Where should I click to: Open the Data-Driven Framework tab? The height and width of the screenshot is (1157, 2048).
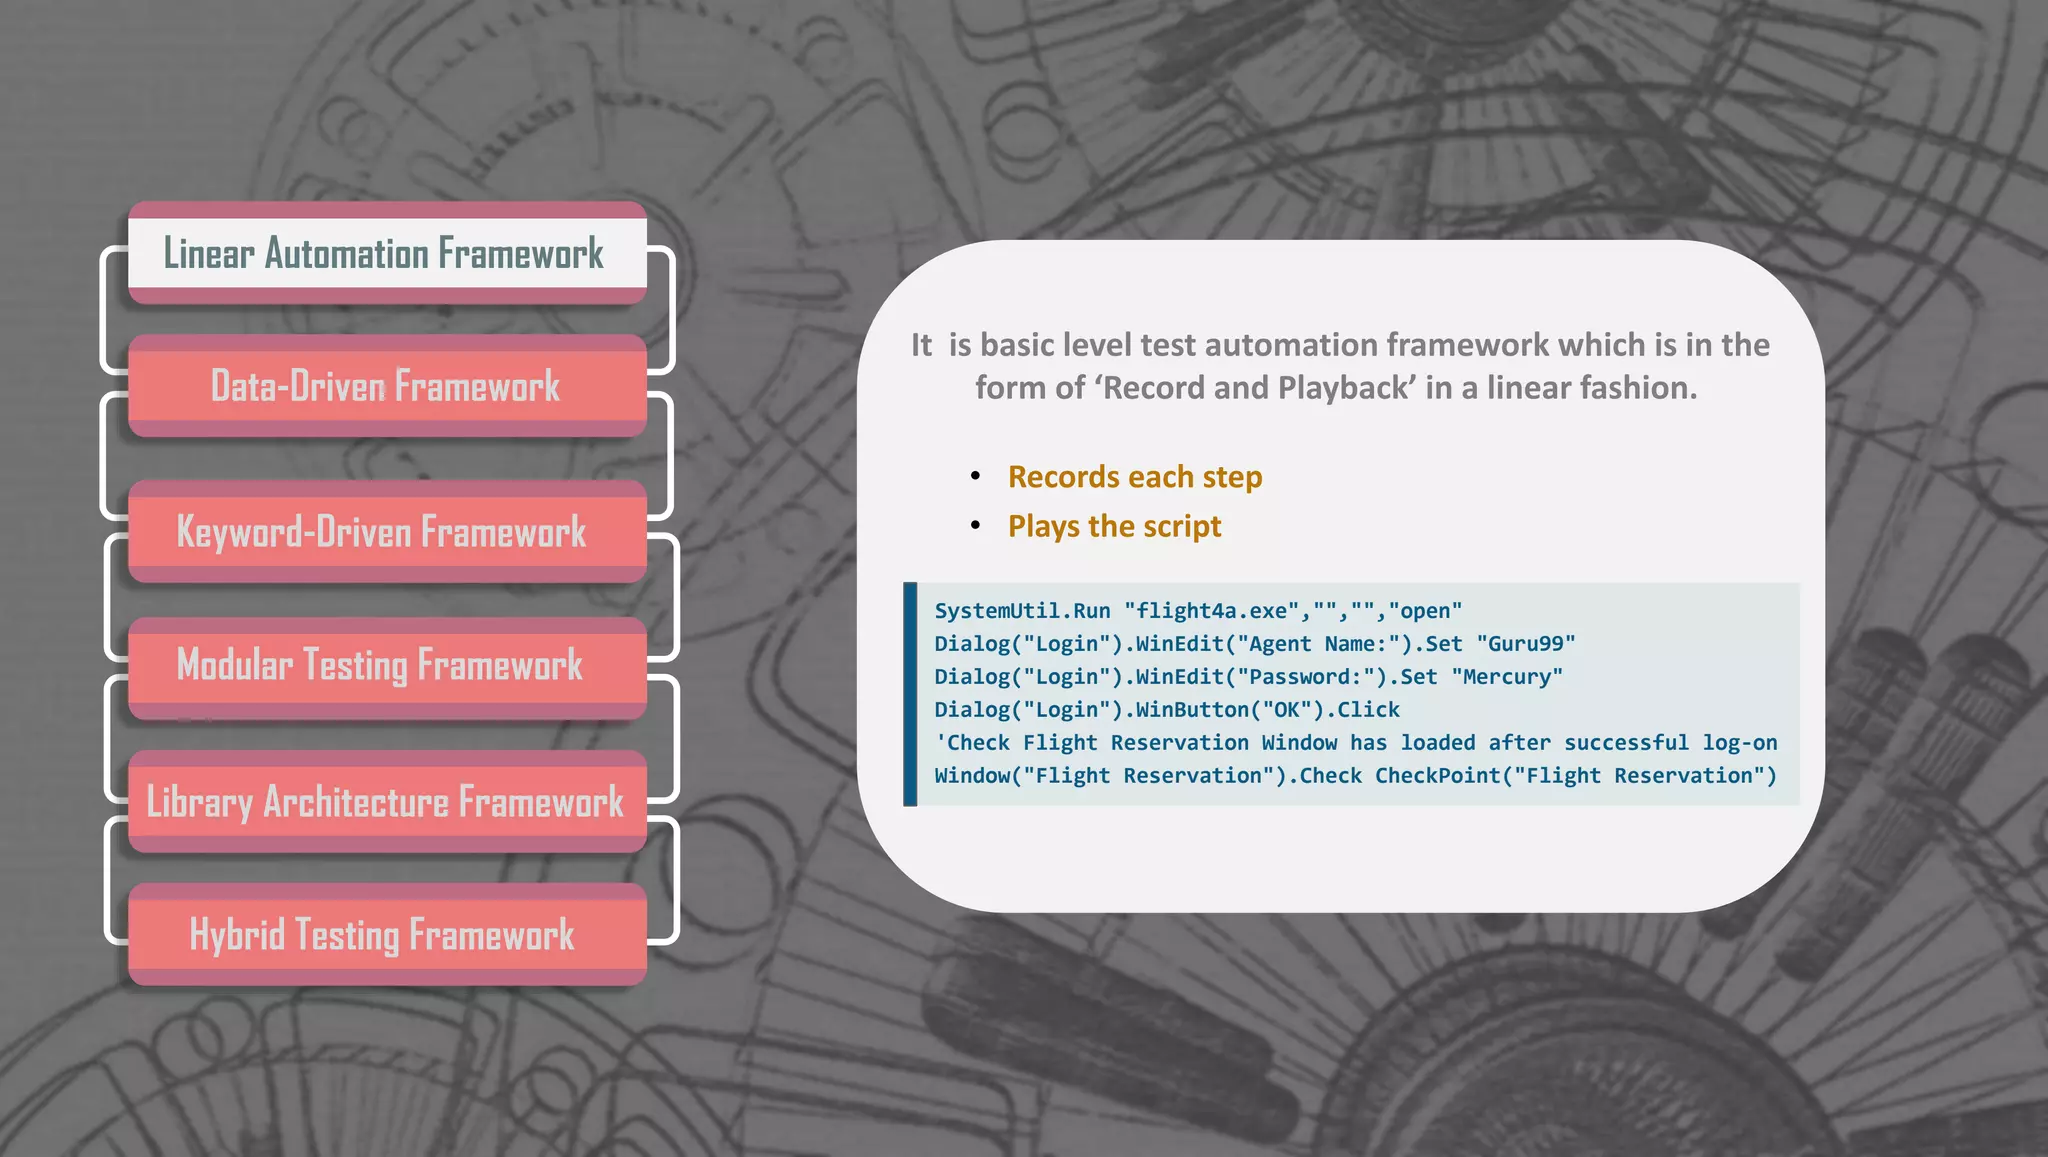click(386, 386)
